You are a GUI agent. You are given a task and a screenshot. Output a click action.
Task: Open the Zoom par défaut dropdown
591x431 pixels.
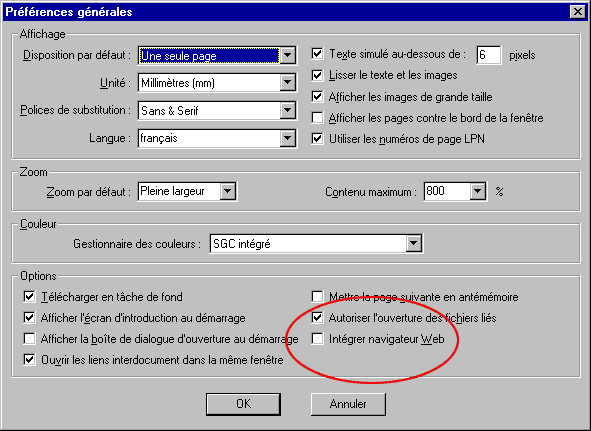(x=228, y=191)
